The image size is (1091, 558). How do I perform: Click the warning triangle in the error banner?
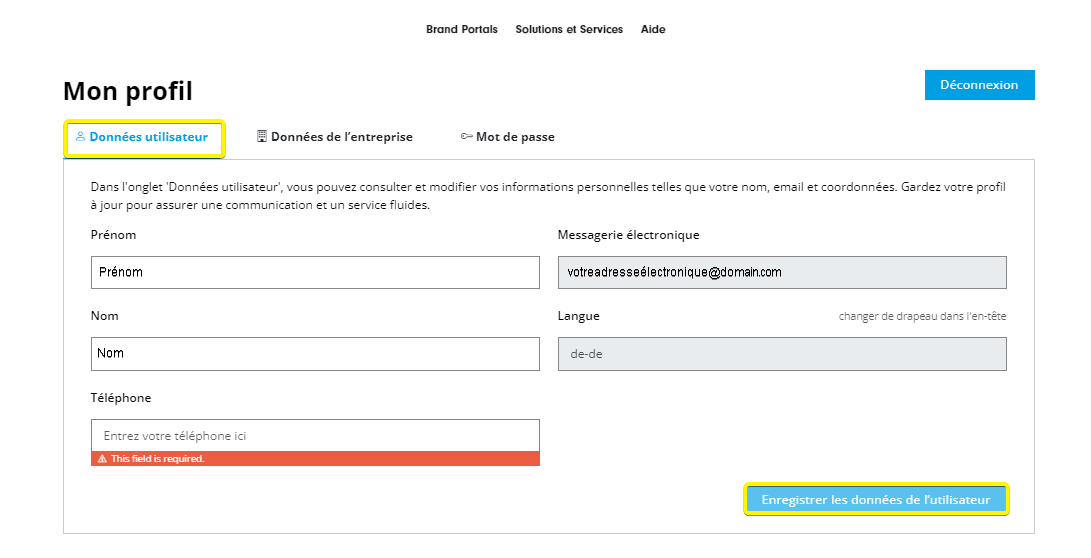[x=102, y=459]
